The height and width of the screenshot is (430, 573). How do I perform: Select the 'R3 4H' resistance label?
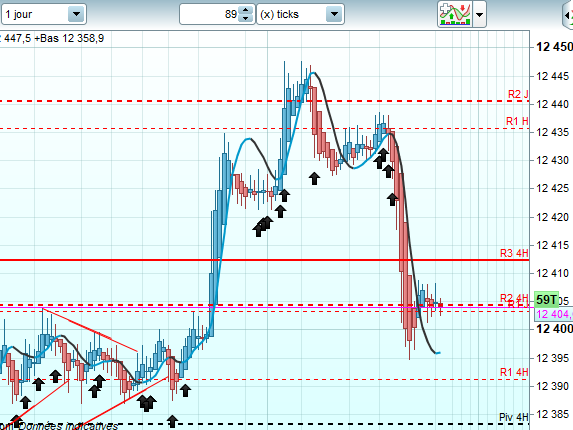[x=514, y=253]
